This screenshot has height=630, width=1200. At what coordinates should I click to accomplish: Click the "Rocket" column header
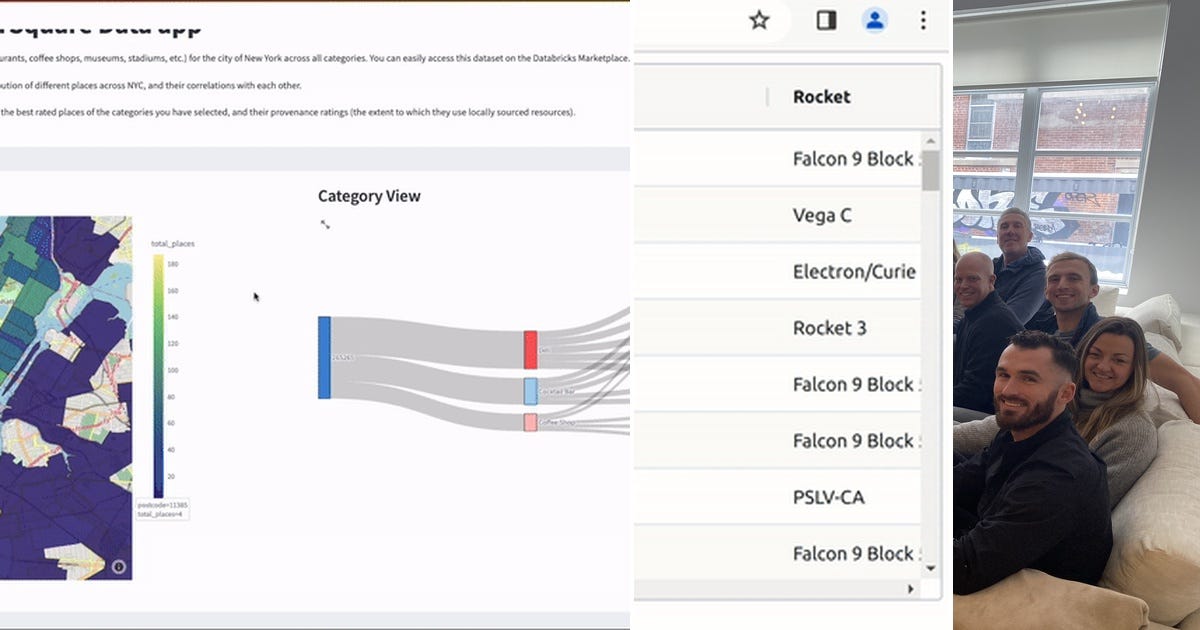(x=821, y=97)
